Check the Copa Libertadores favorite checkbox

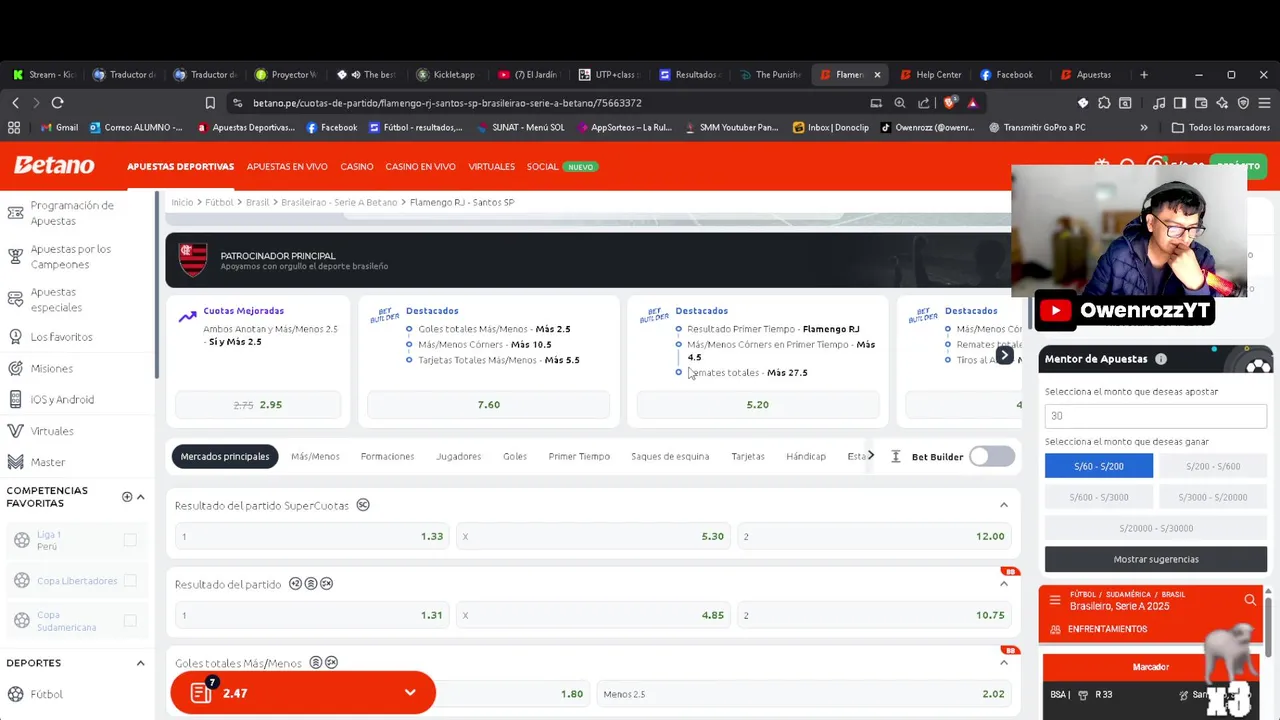point(130,581)
